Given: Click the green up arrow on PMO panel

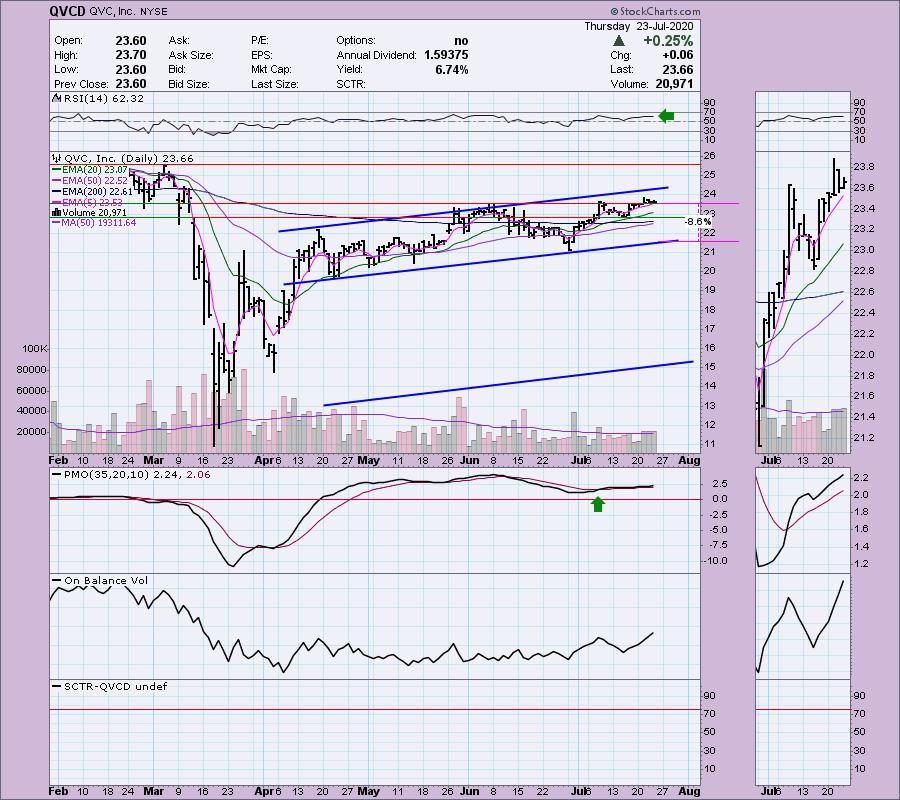Looking at the screenshot, I should (598, 504).
